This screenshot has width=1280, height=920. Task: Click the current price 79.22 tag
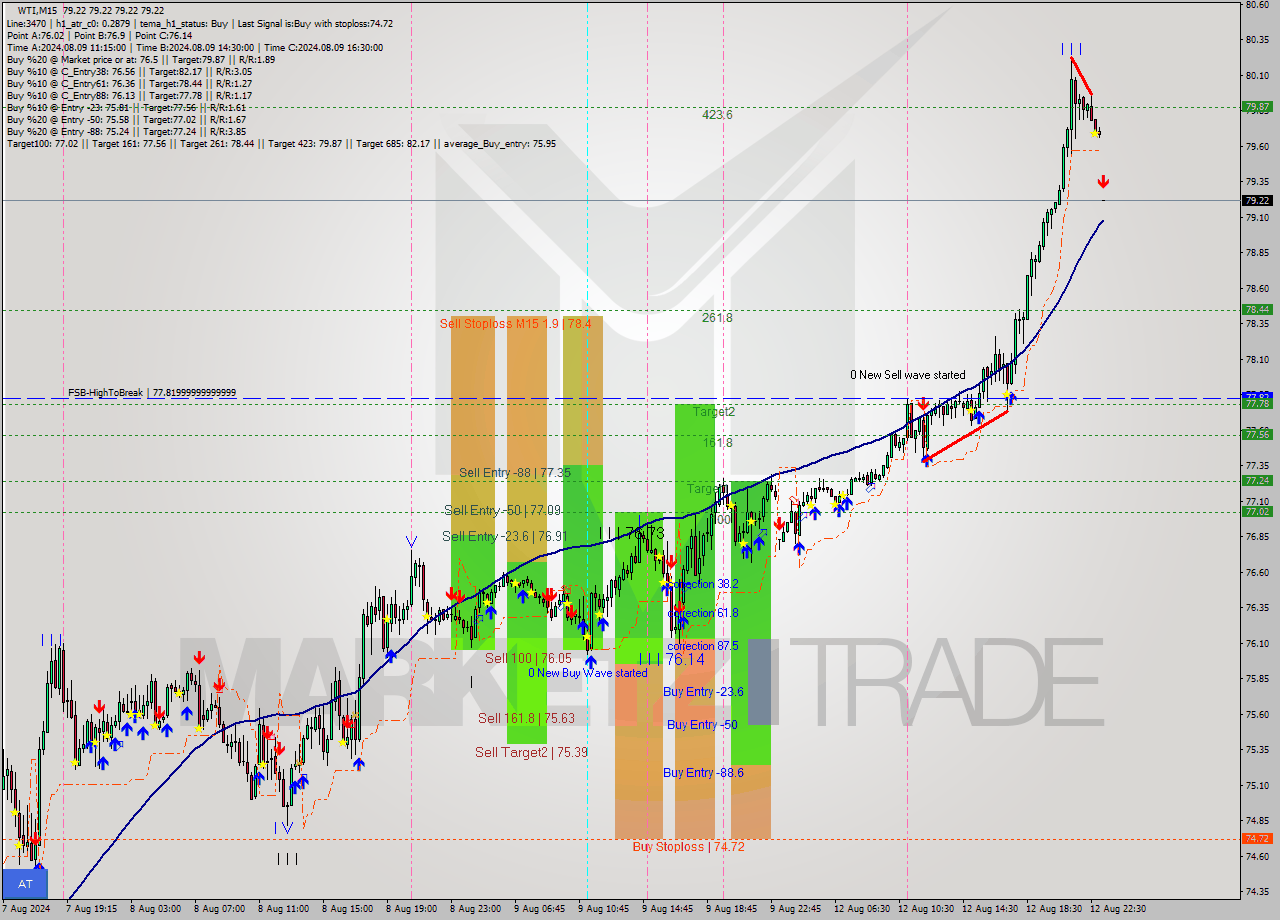pos(1257,200)
